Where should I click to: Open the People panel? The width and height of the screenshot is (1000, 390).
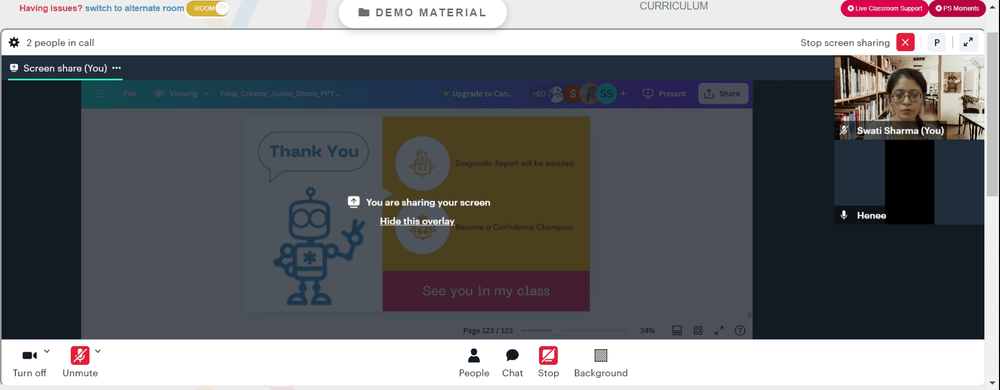(x=474, y=363)
